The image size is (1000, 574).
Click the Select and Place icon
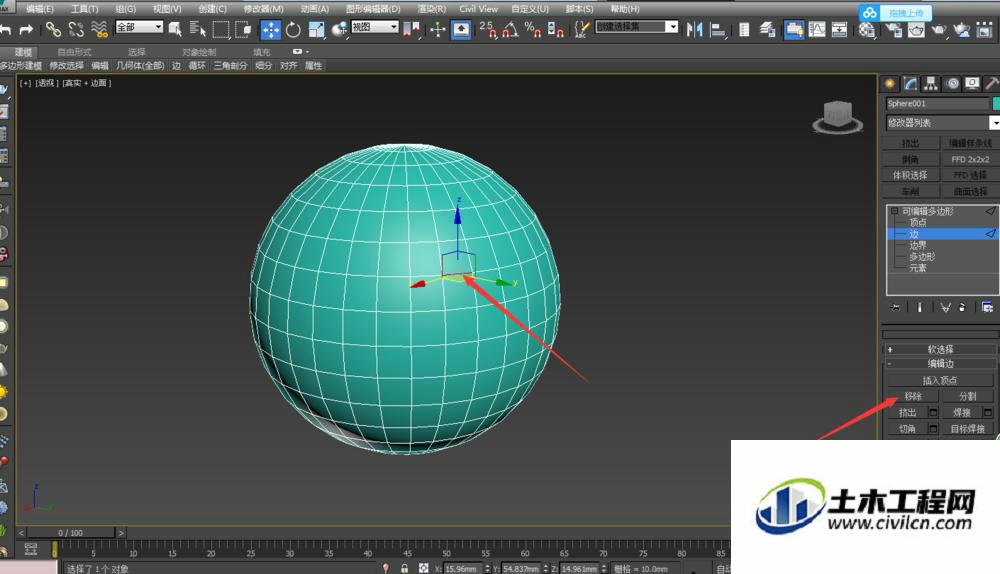click(340, 29)
